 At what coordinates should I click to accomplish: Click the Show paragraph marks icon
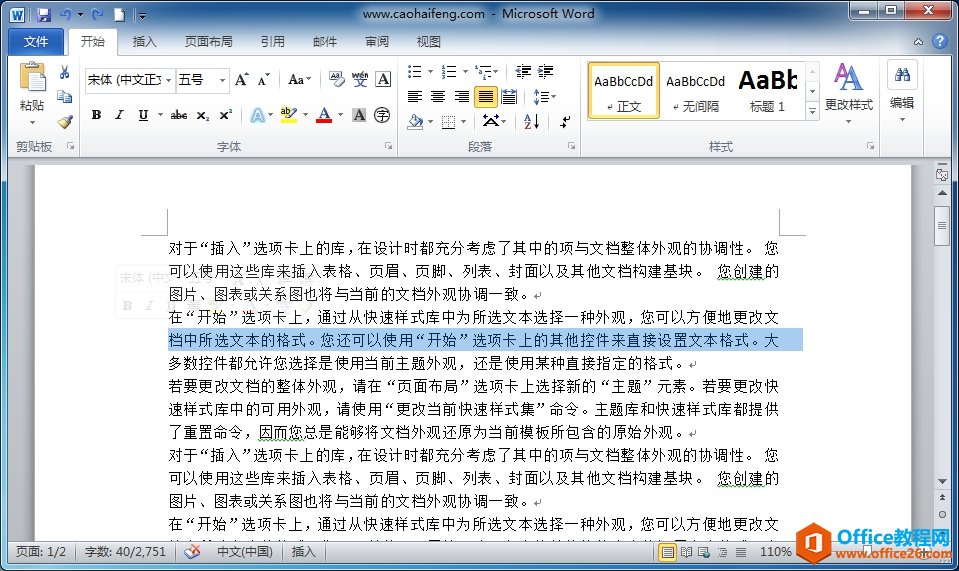pos(565,121)
